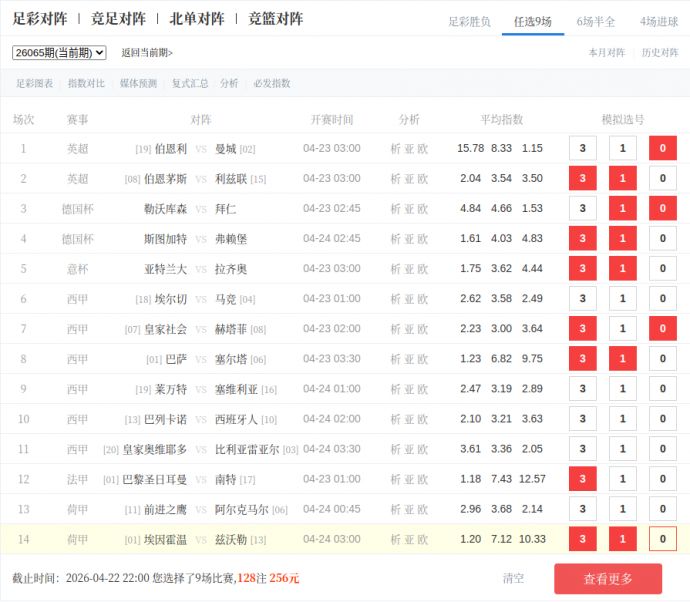Screen dimensions: 690x602
Task: Open the 4场进球 tab
Action: click(x=659, y=21)
